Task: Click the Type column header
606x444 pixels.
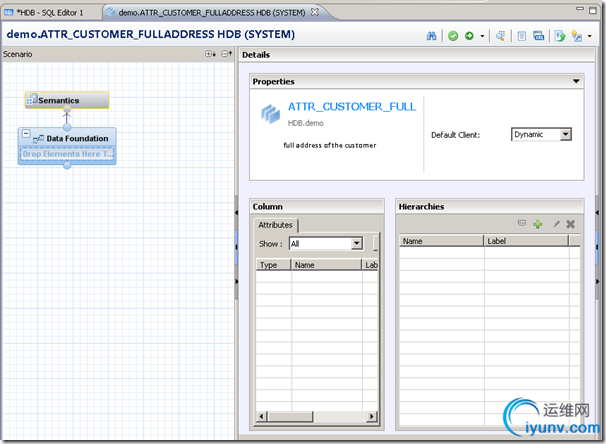Action: pyautogui.click(x=273, y=265)
